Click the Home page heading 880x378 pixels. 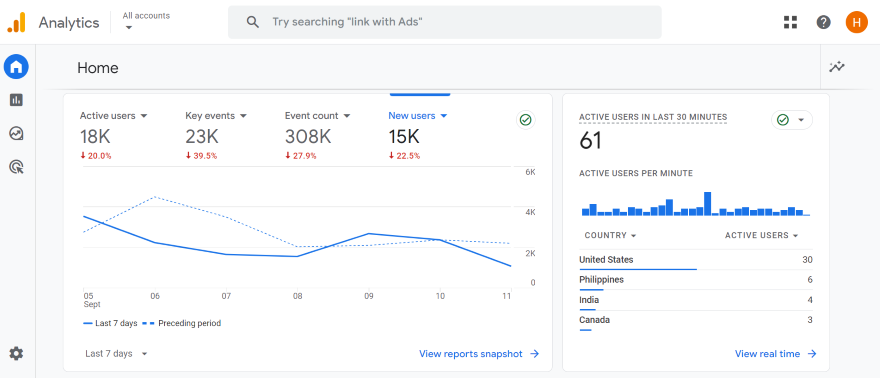(x=98, y=68)
